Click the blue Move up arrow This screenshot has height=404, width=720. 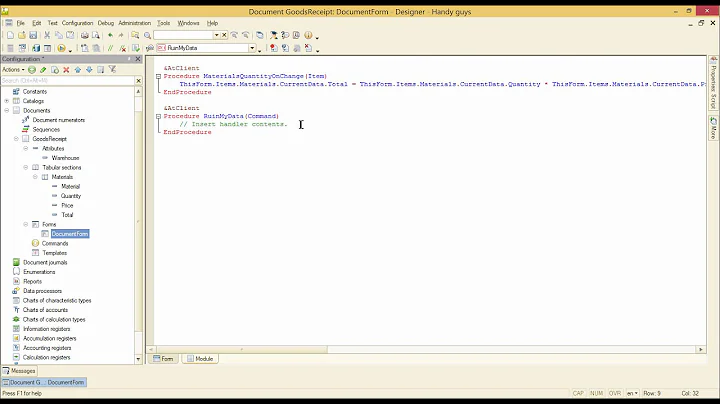[78, 70]
